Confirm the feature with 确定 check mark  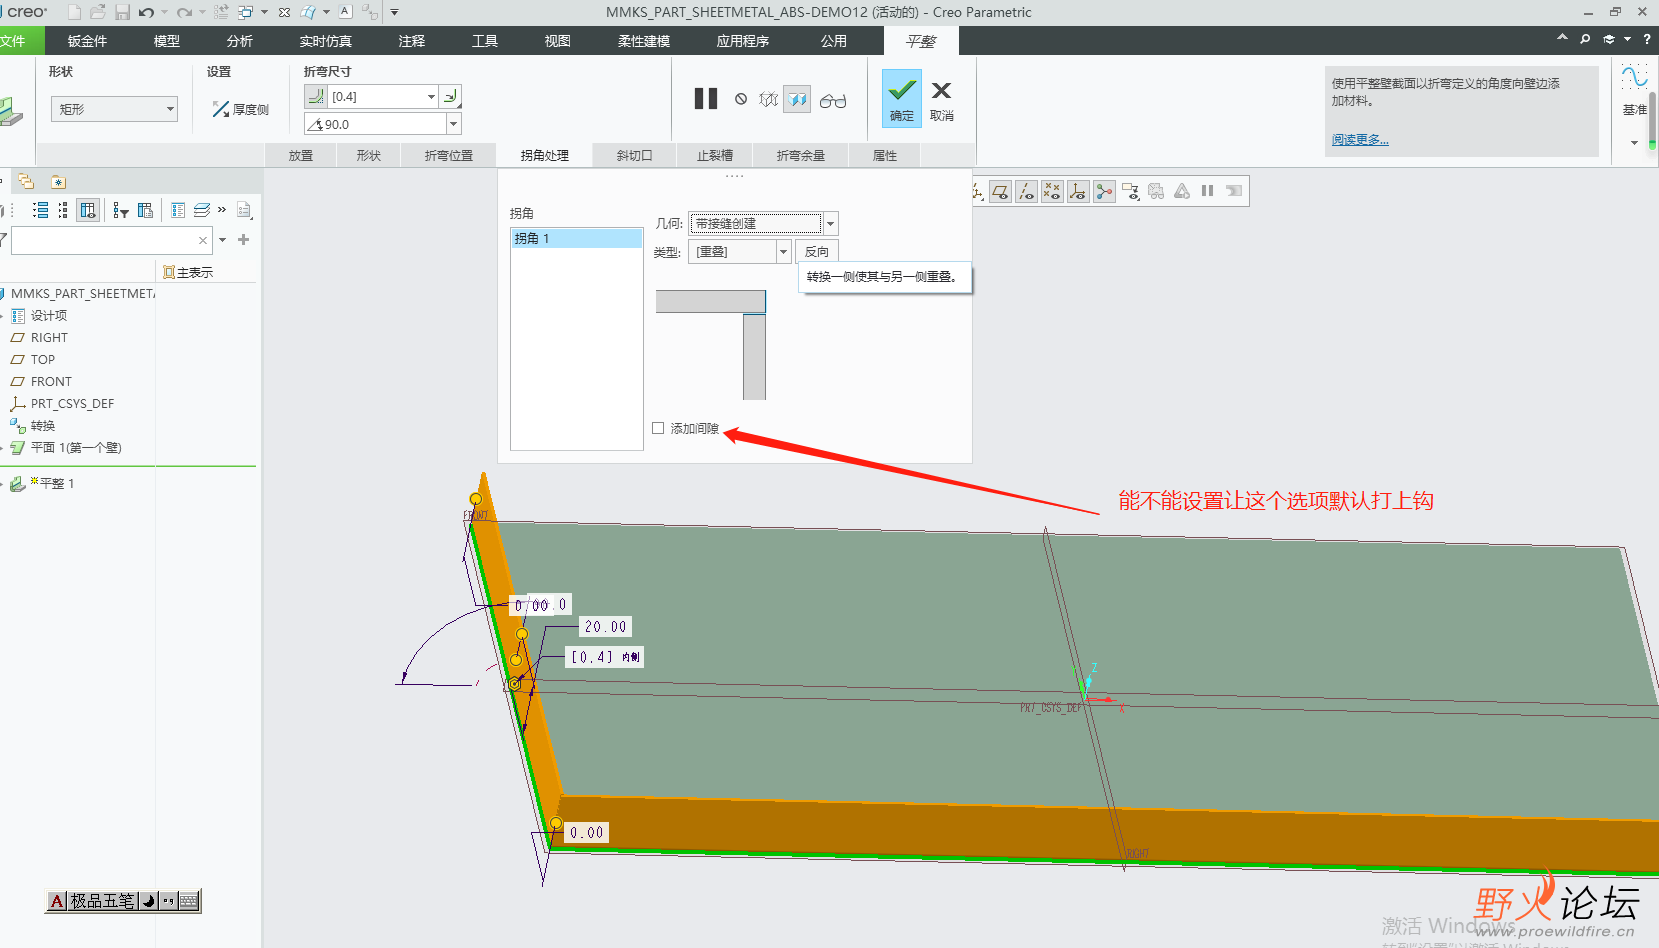(x=902, y=98)
